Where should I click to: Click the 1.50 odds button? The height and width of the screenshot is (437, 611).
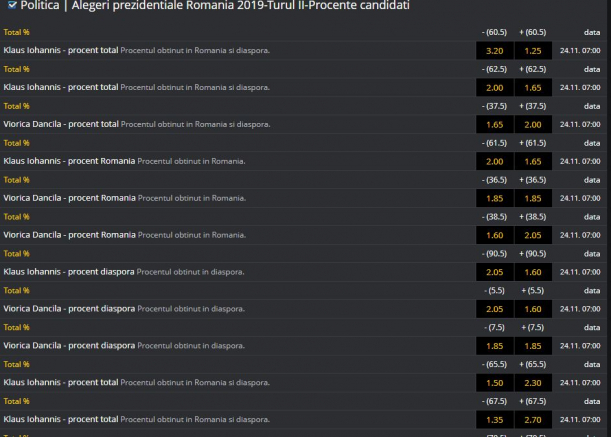(x=494, y=382)
